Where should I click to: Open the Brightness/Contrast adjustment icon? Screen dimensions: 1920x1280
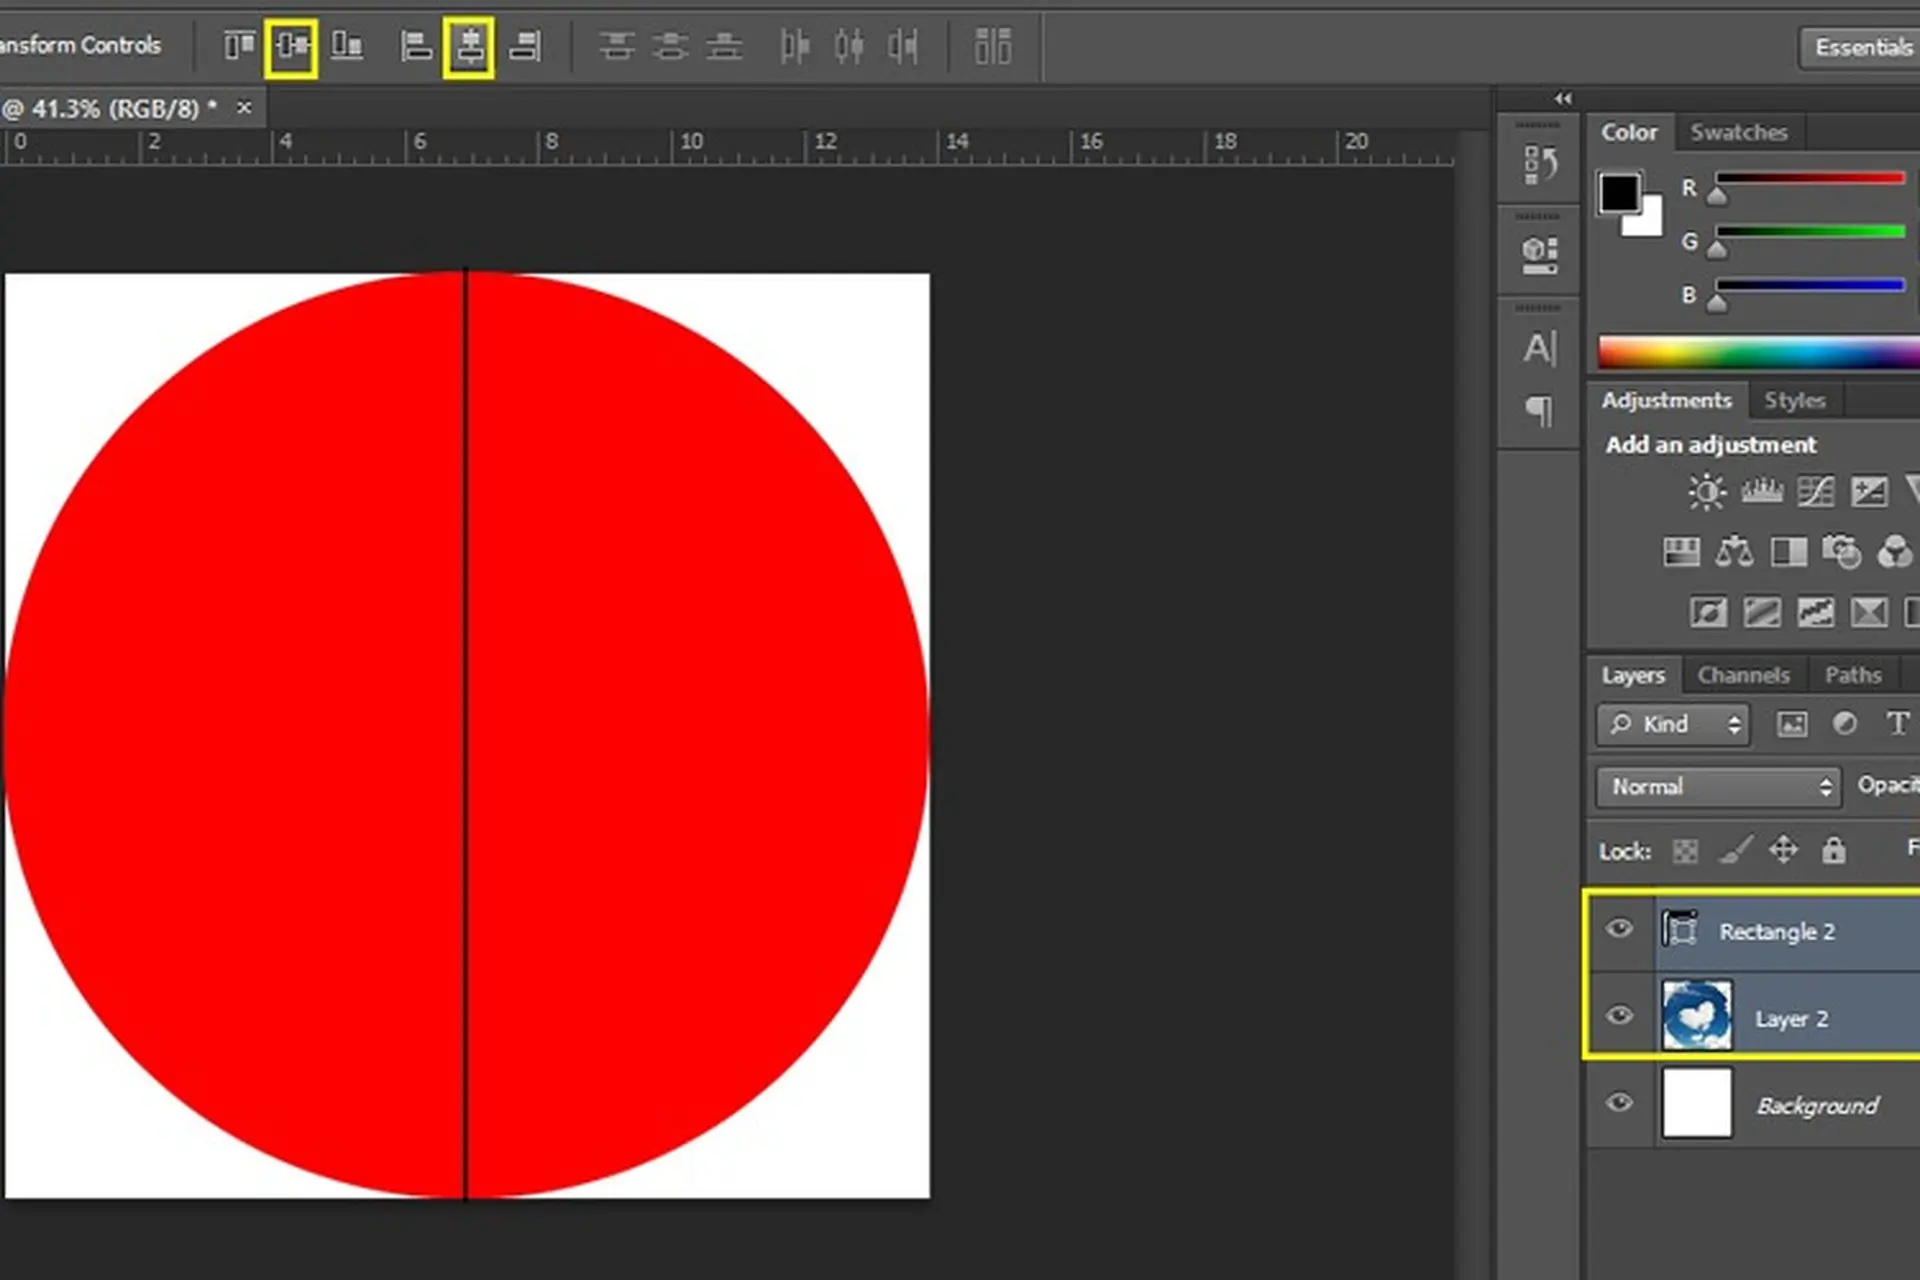click(1706, 492)
